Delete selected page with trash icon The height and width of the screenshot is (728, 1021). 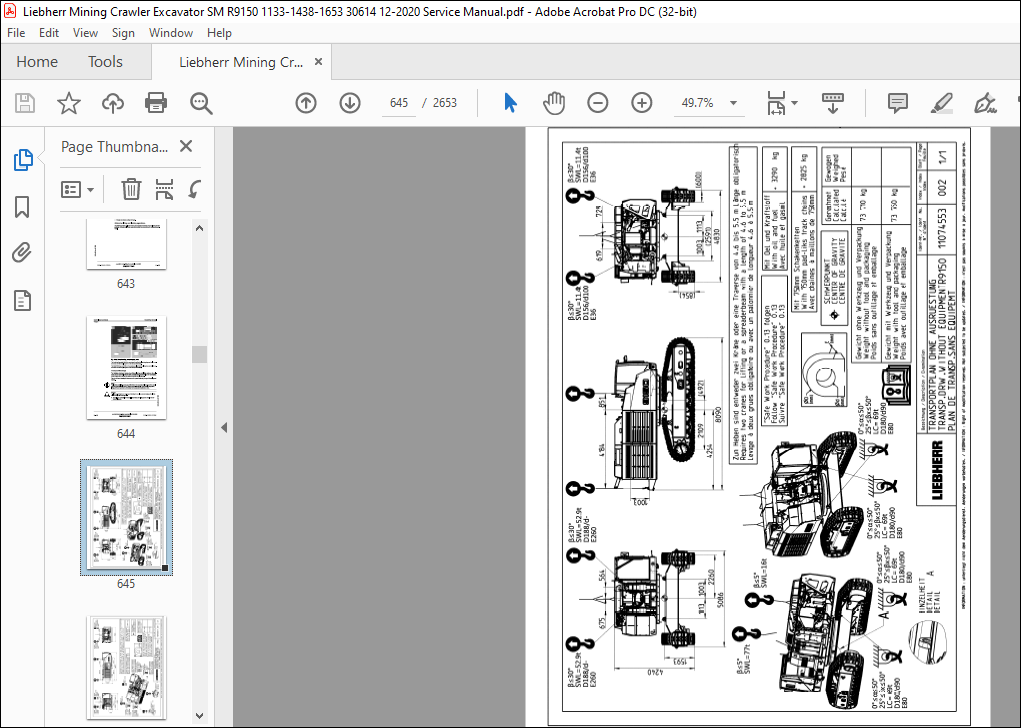[131, 189]
